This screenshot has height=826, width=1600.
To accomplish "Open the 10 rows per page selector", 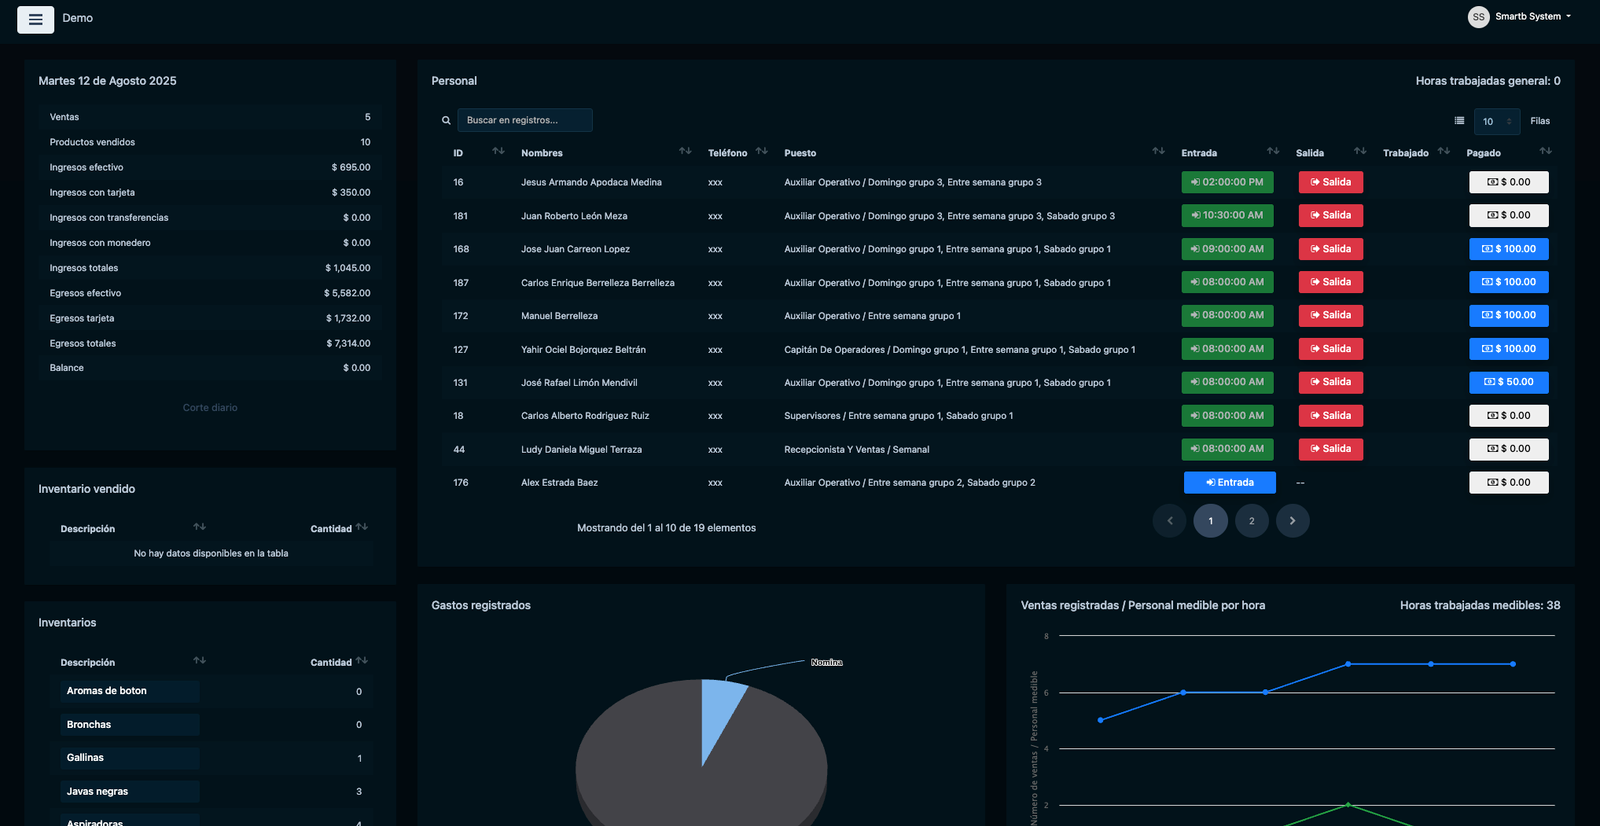I will coord(1497,121).
